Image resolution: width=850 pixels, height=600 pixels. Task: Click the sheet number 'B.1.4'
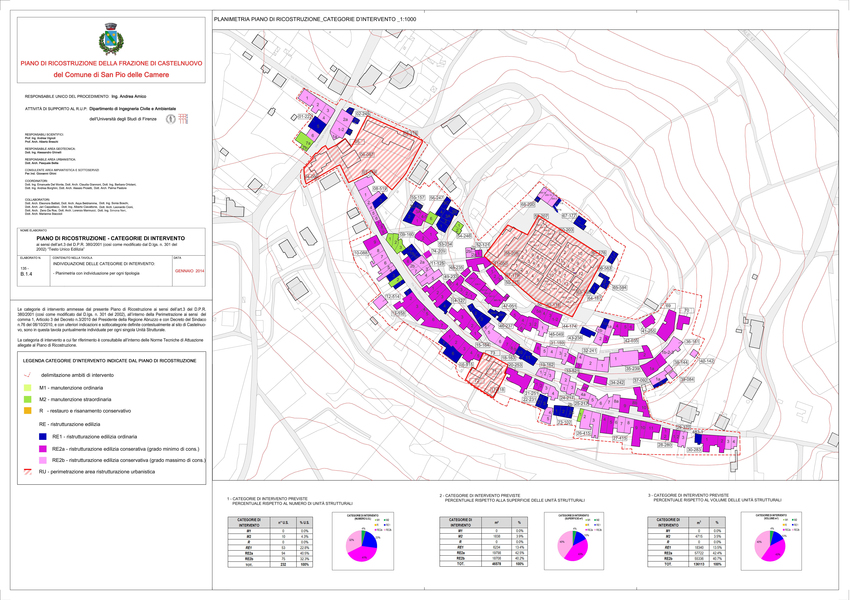[x=26, y=274]
